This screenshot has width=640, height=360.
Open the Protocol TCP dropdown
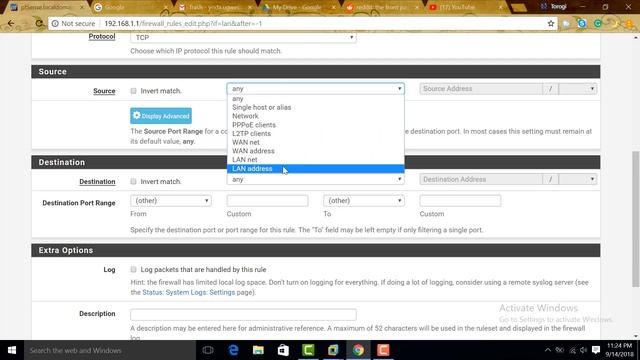pos(243,38)
